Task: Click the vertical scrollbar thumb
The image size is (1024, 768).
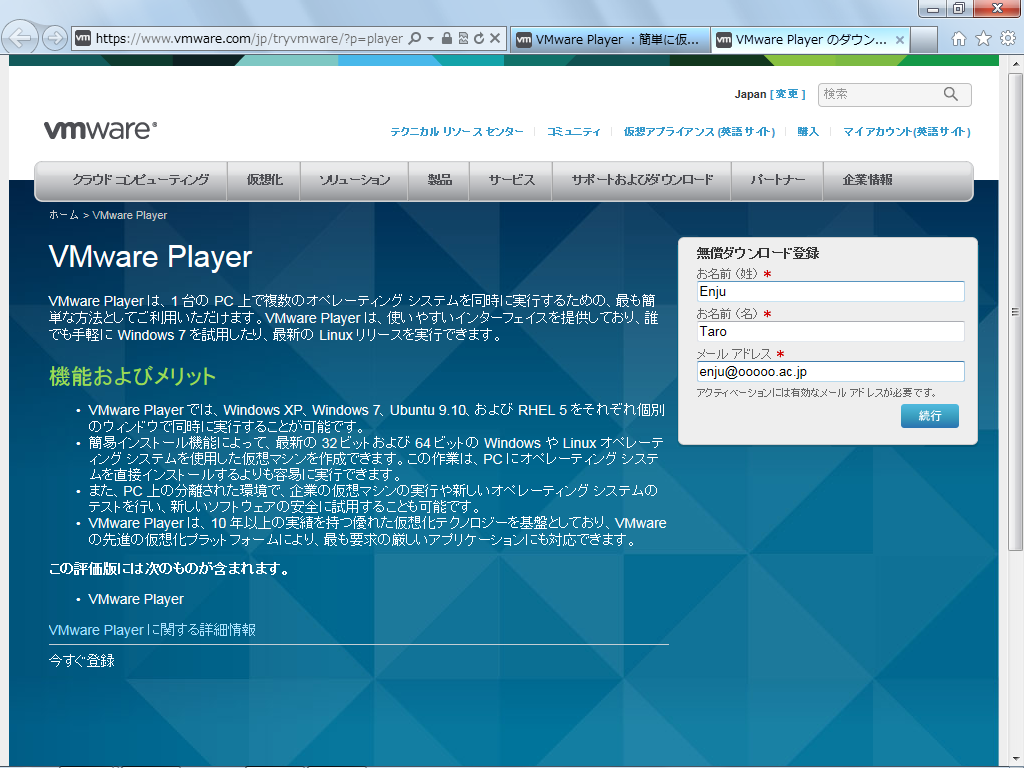Action: click(1015, 312)
